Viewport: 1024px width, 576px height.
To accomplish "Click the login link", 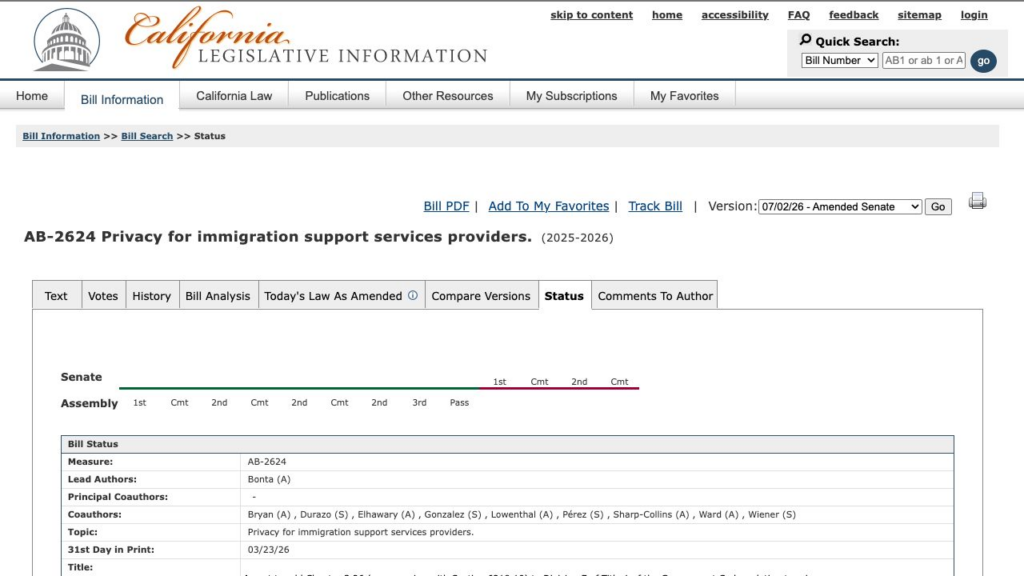I will pos(974,15).
